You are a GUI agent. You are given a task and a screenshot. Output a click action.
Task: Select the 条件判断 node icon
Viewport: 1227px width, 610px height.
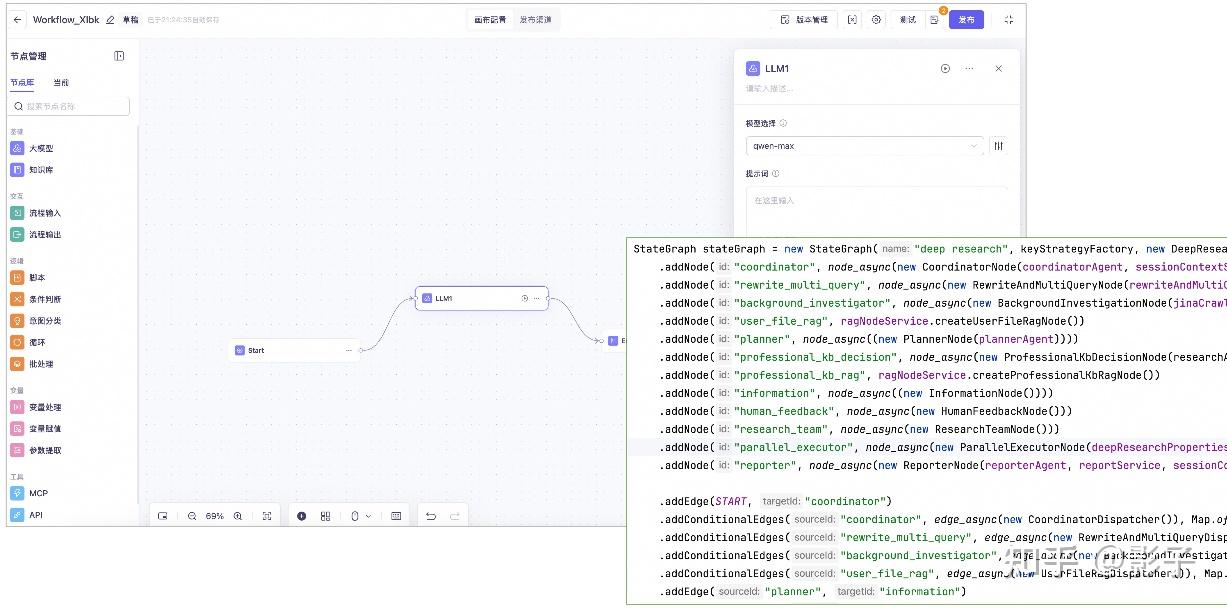[x=17, y=299]
